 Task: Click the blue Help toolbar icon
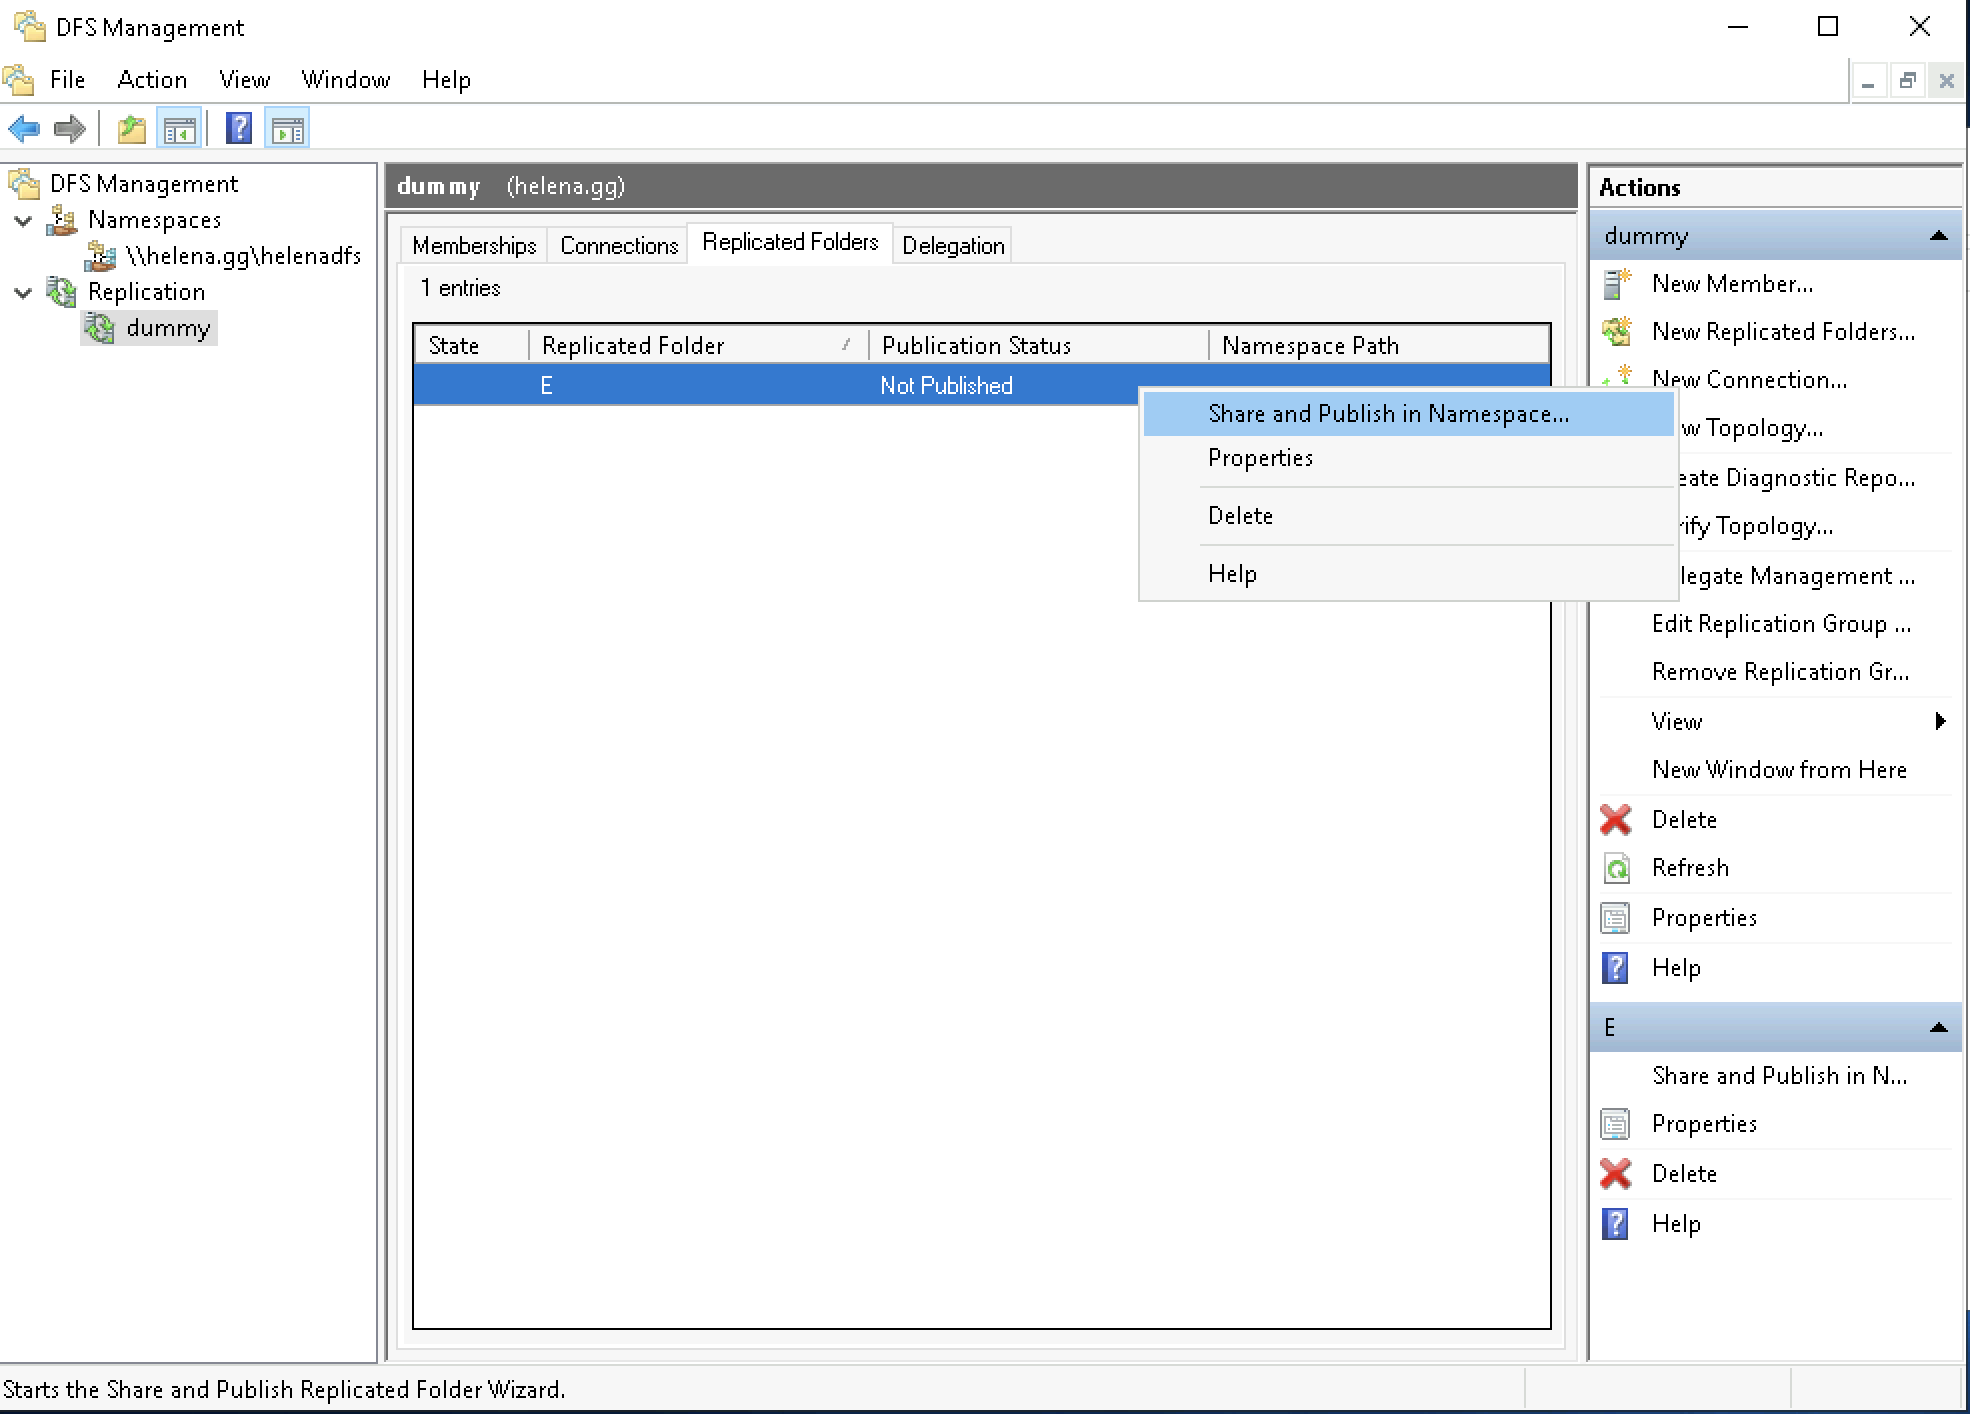pos(239,129)
